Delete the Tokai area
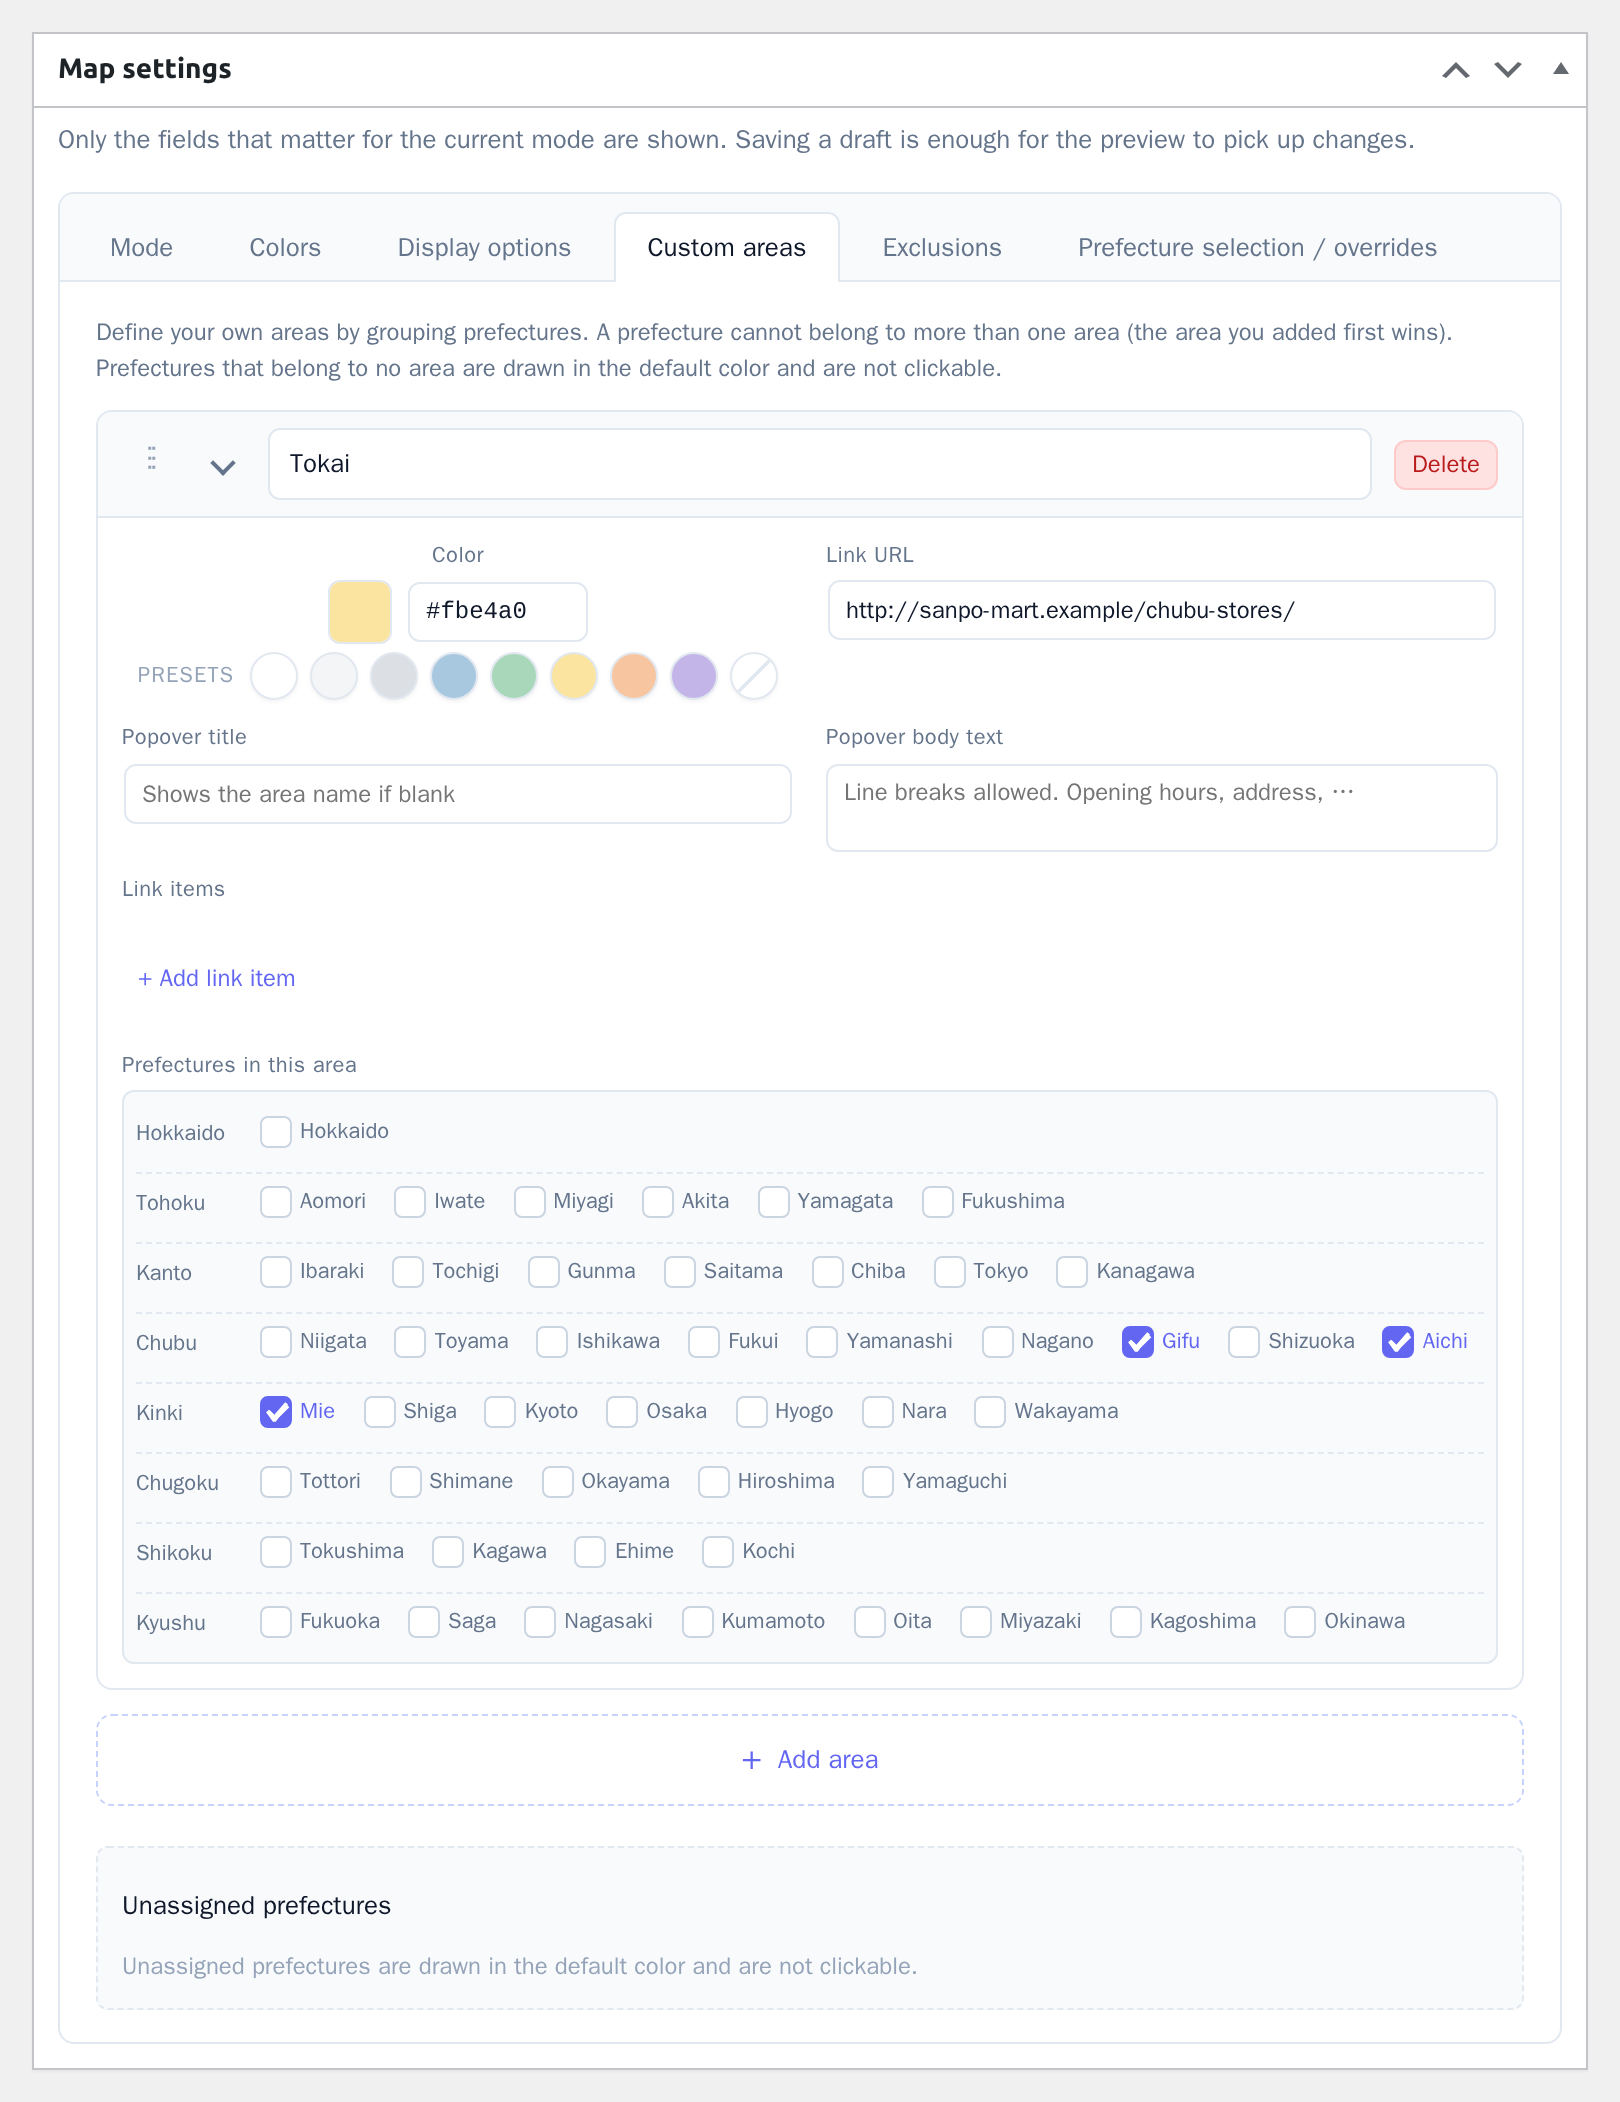 [1445, 465]
